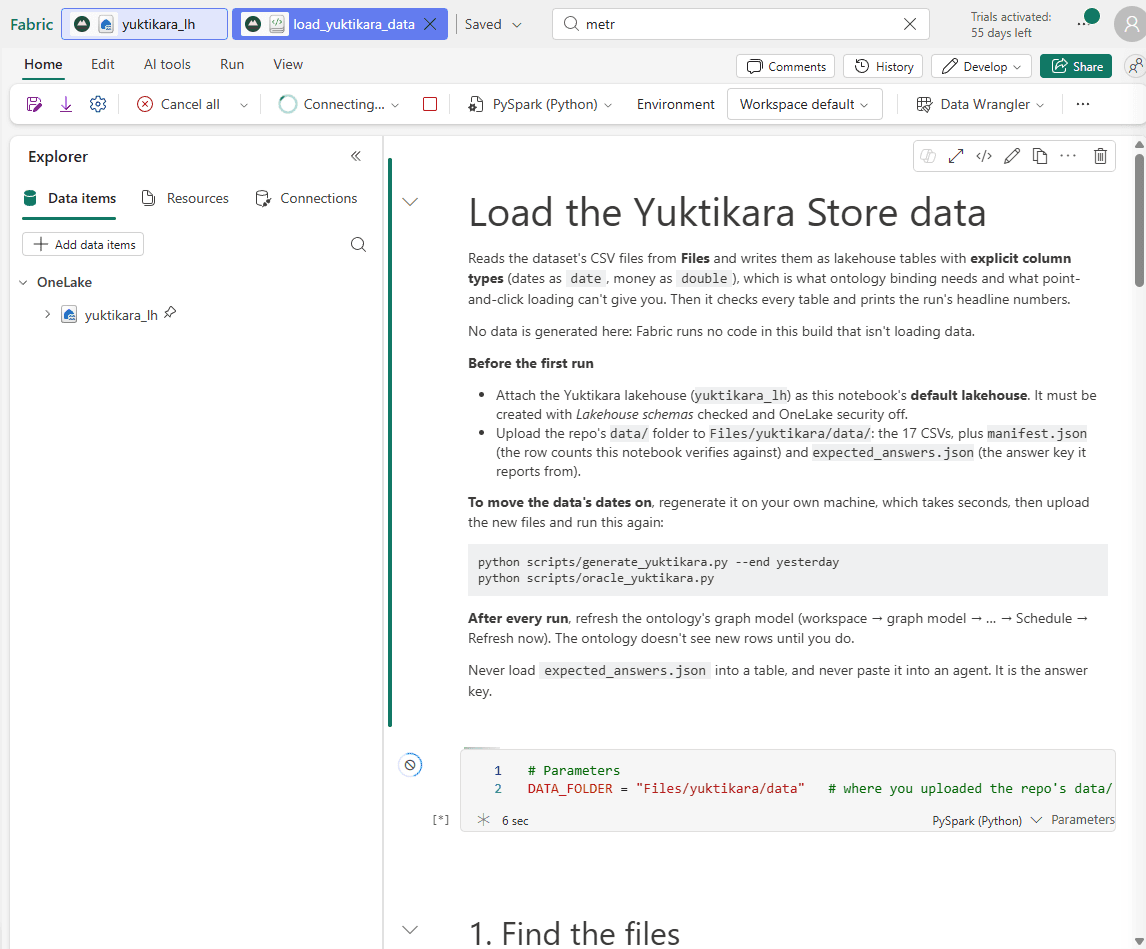This screenshot has height=949, width=1146.
Task: Open the Data Wrangler dropdown
Action: [x=980, y=105]
